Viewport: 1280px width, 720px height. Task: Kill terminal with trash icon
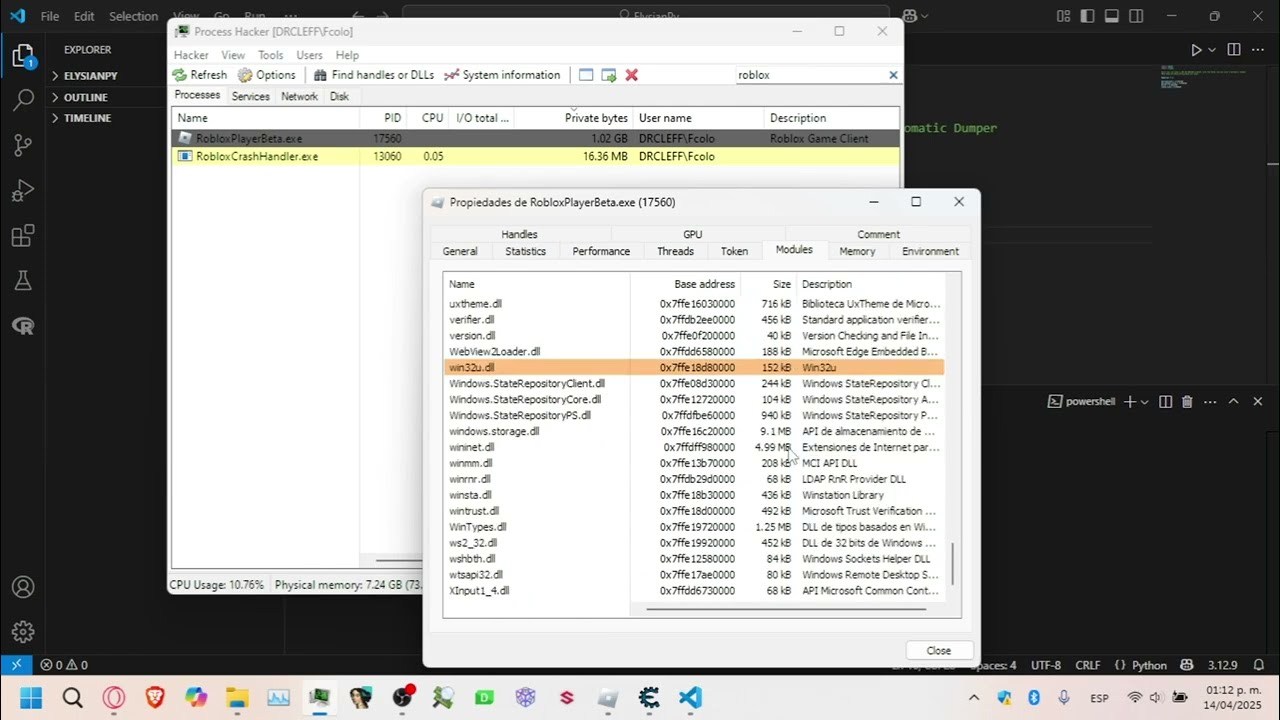click(x=1187, y=401)
